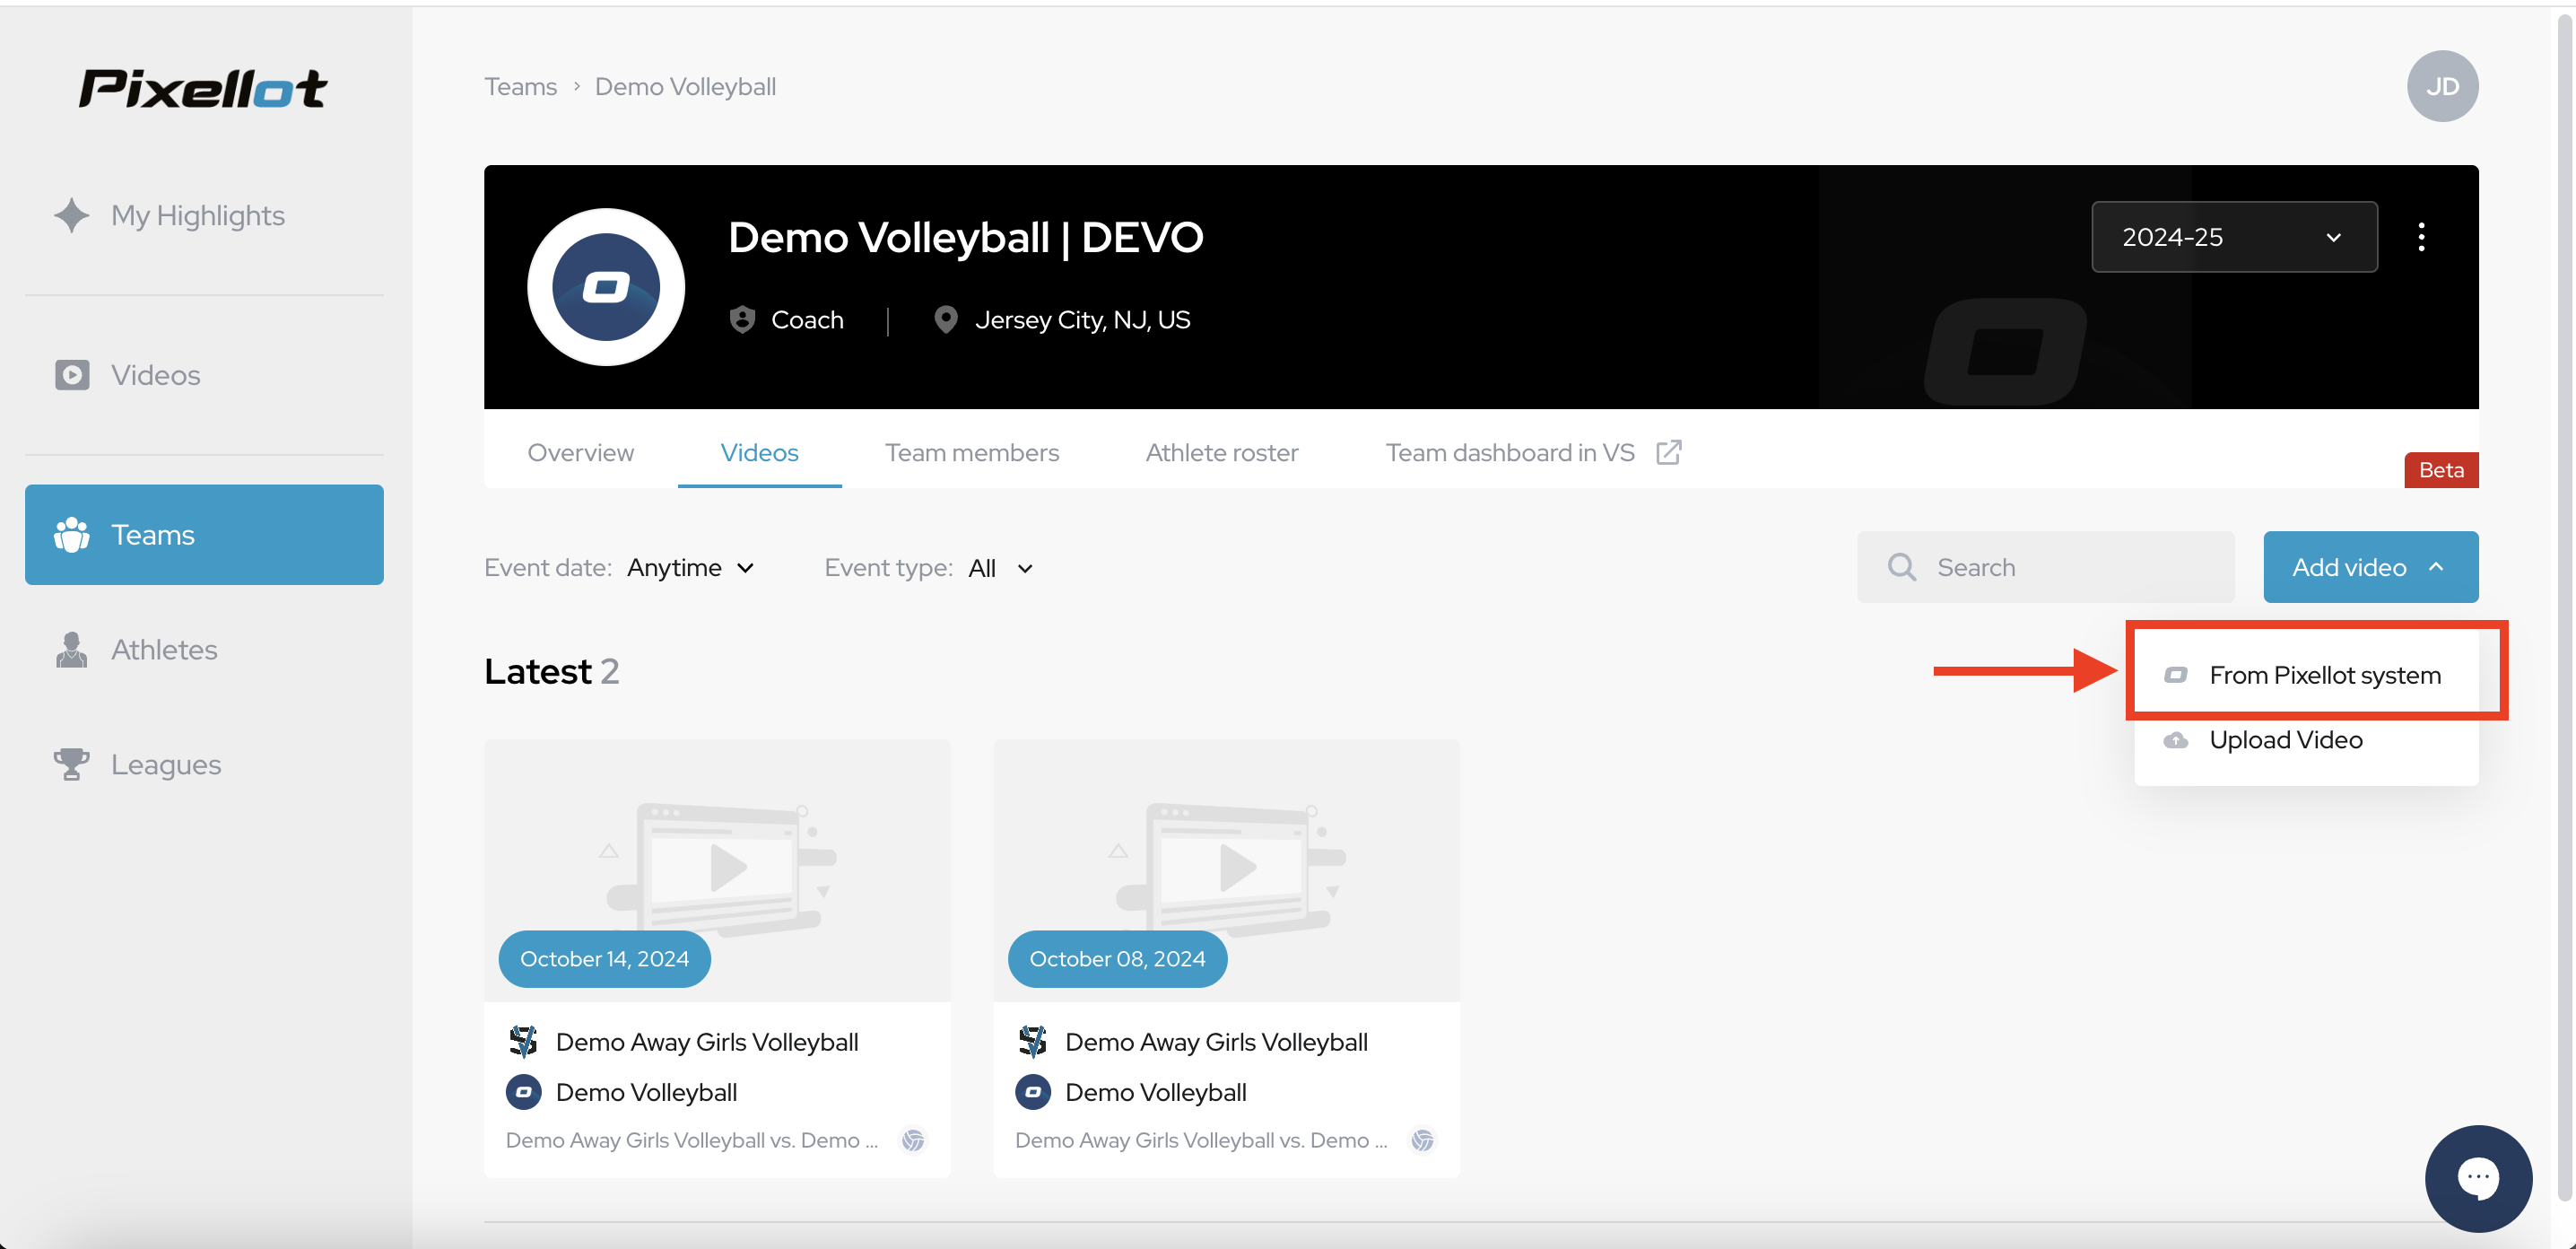
Task: Click Demo Away Girls Volleyball on October 08 card
Action: tap(1216, 1041)
